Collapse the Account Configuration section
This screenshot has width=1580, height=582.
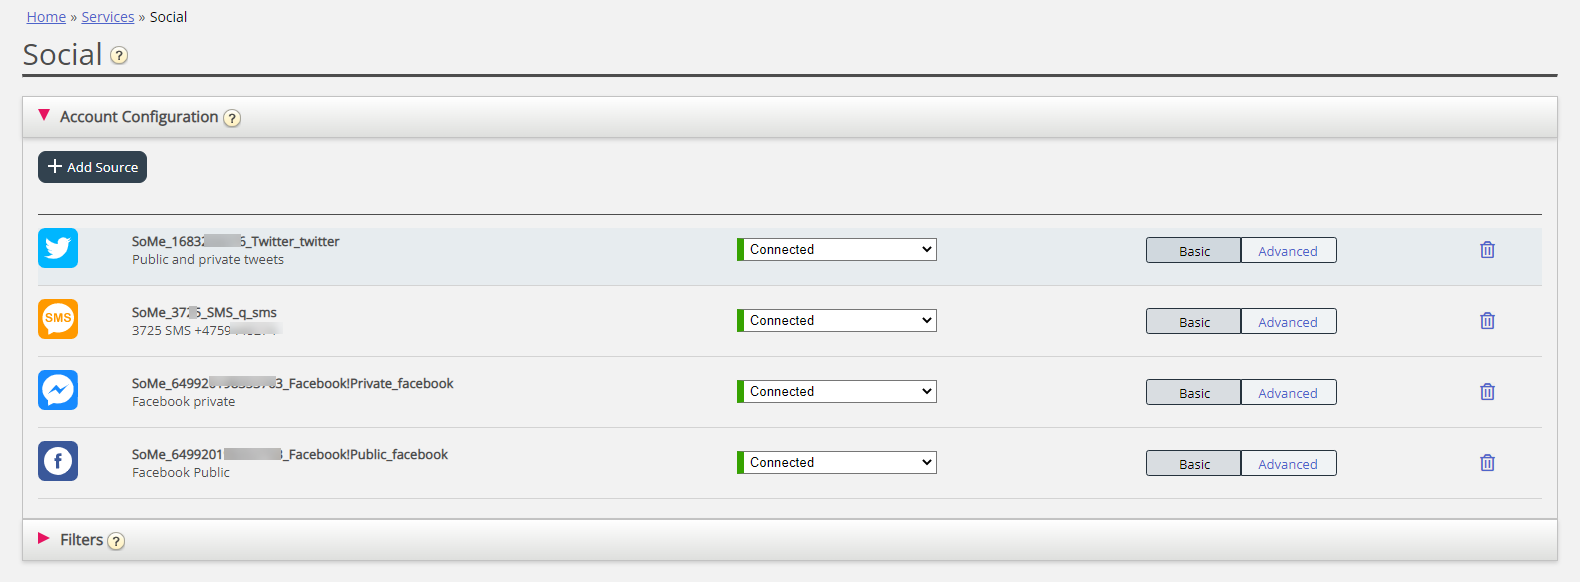44,116
